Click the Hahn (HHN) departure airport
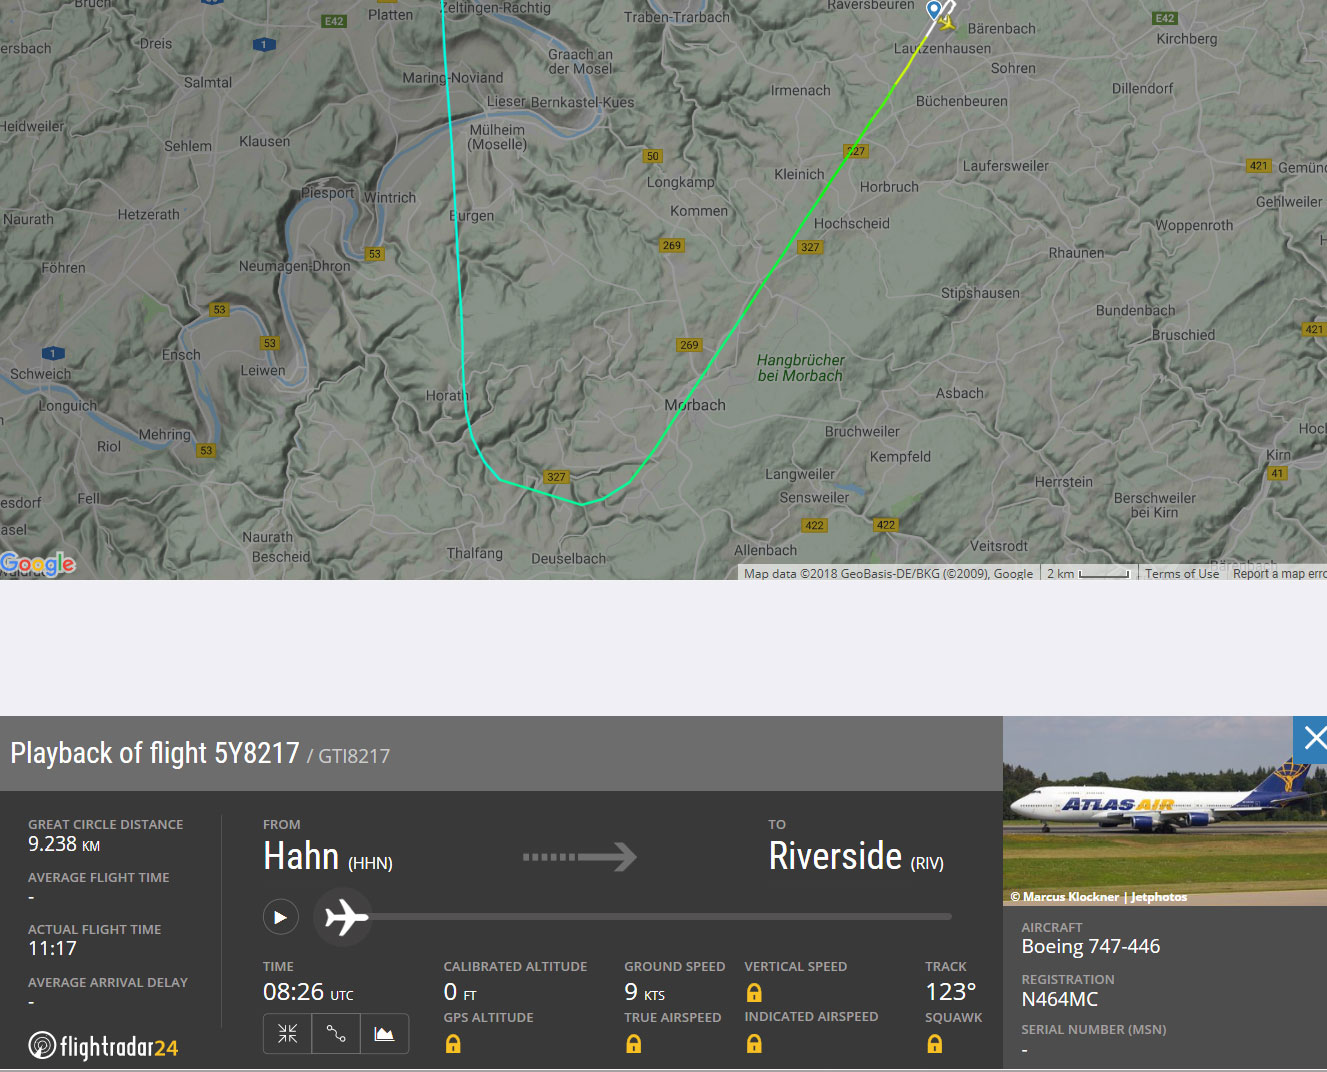 (328, 857)
